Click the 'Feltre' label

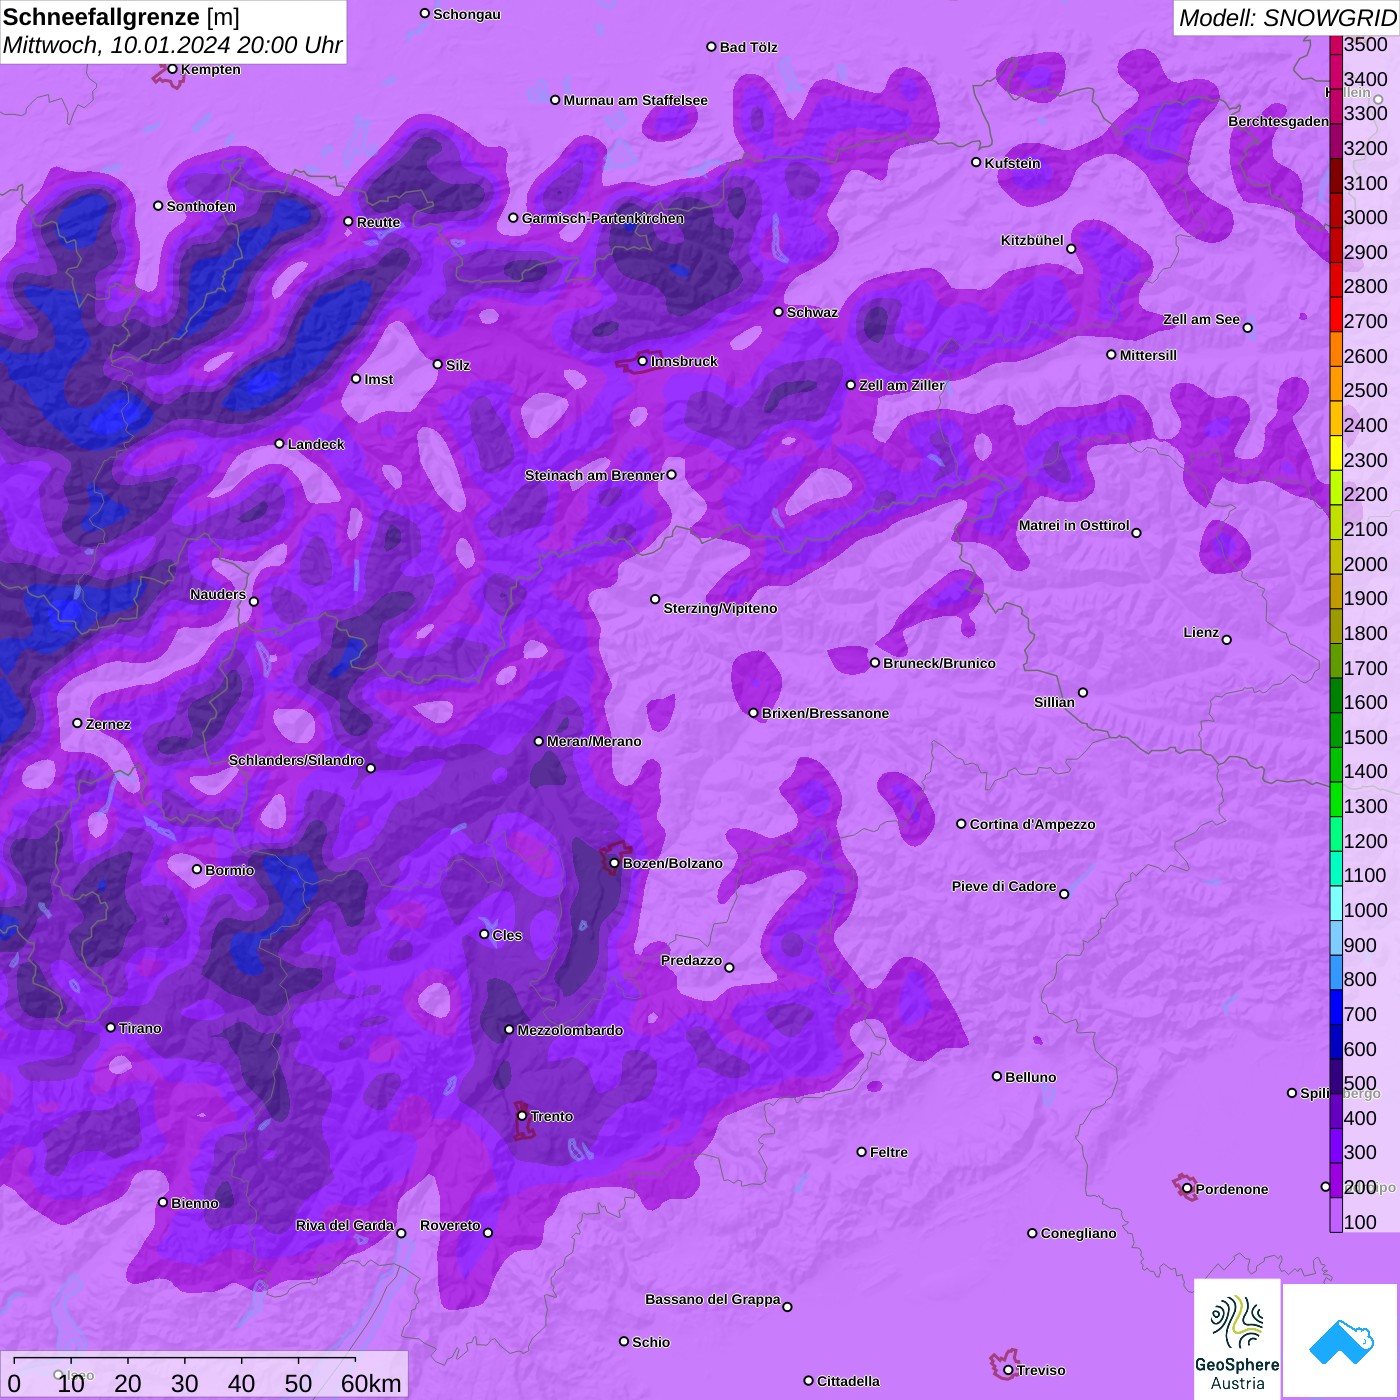click(x=888, y=1152)
